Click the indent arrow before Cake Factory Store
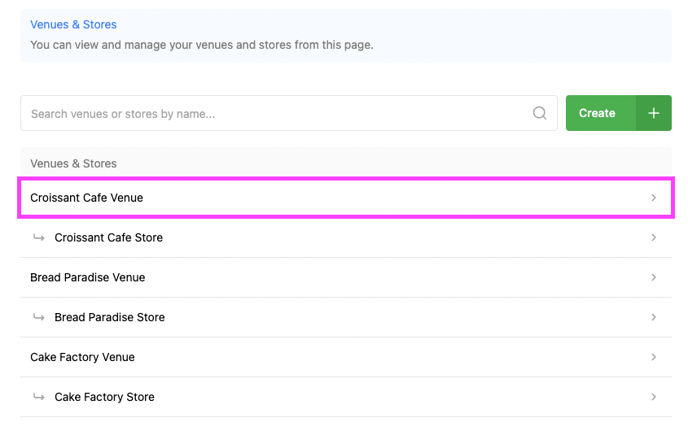688x431 pixels. (39, 397)
